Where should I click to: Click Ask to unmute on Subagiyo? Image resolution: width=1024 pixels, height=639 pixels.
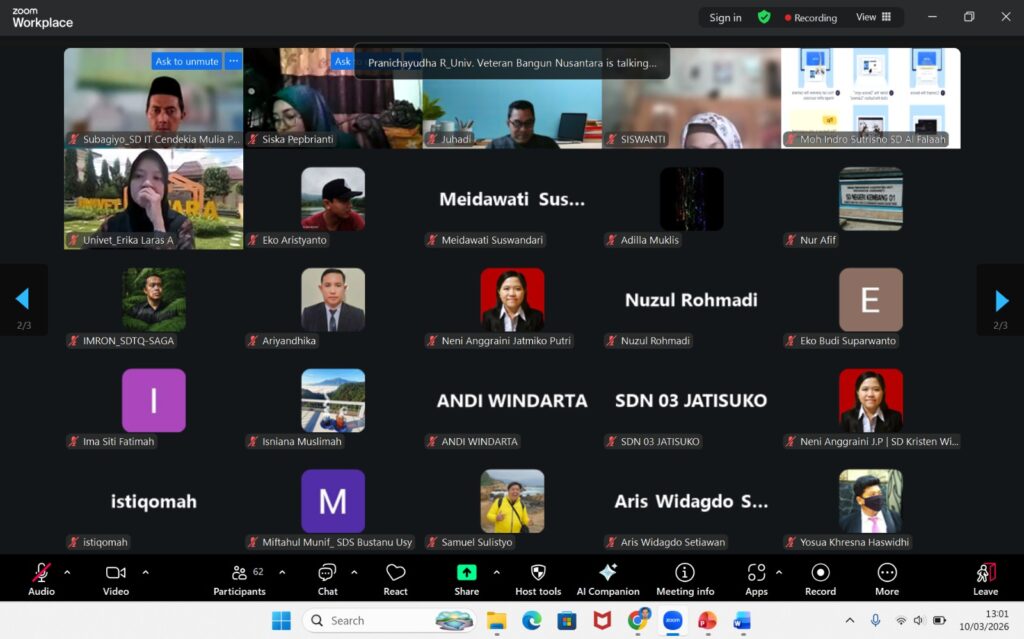tap(187, 61)
